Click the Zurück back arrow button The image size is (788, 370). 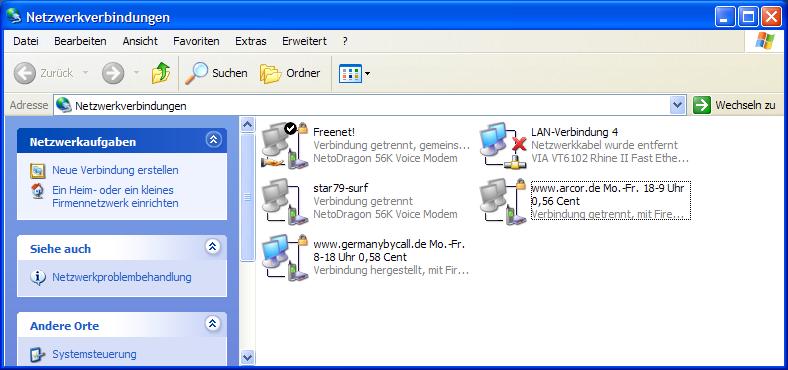click(x=25, y=73)
